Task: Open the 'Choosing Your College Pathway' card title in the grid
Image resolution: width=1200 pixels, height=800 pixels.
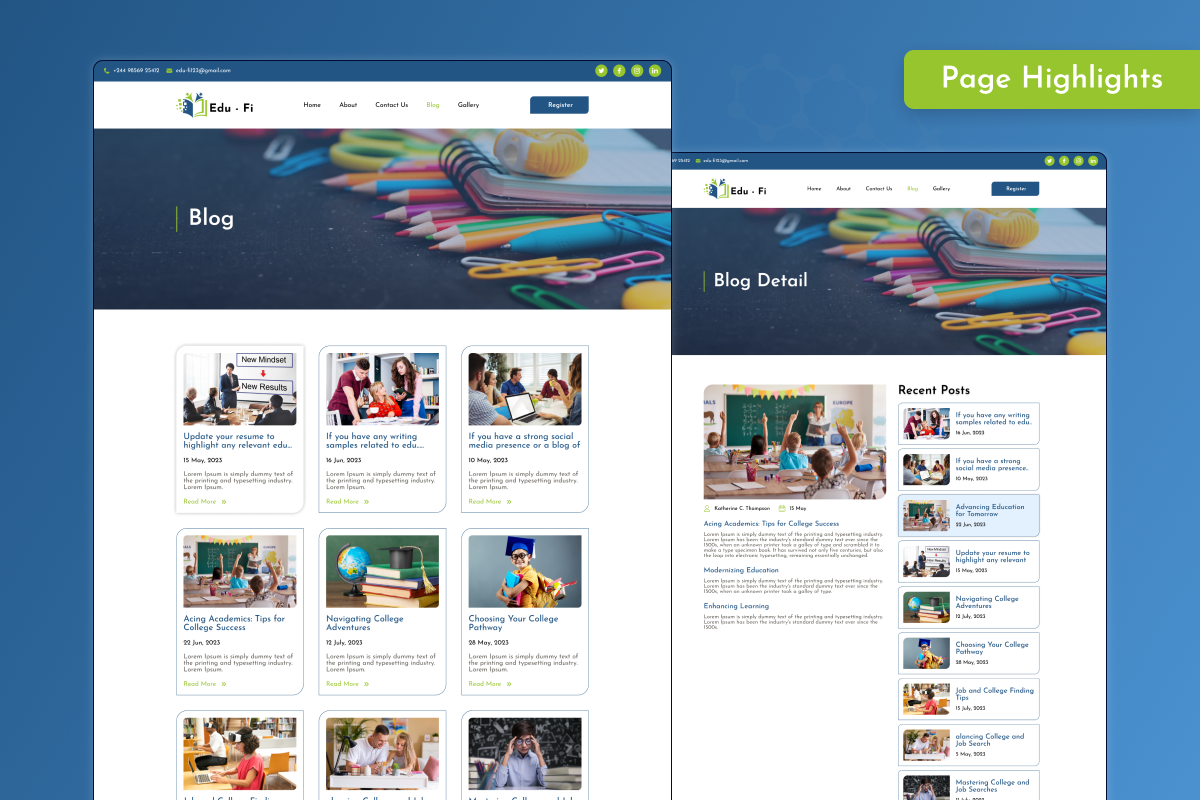Action: pos(514,623)
